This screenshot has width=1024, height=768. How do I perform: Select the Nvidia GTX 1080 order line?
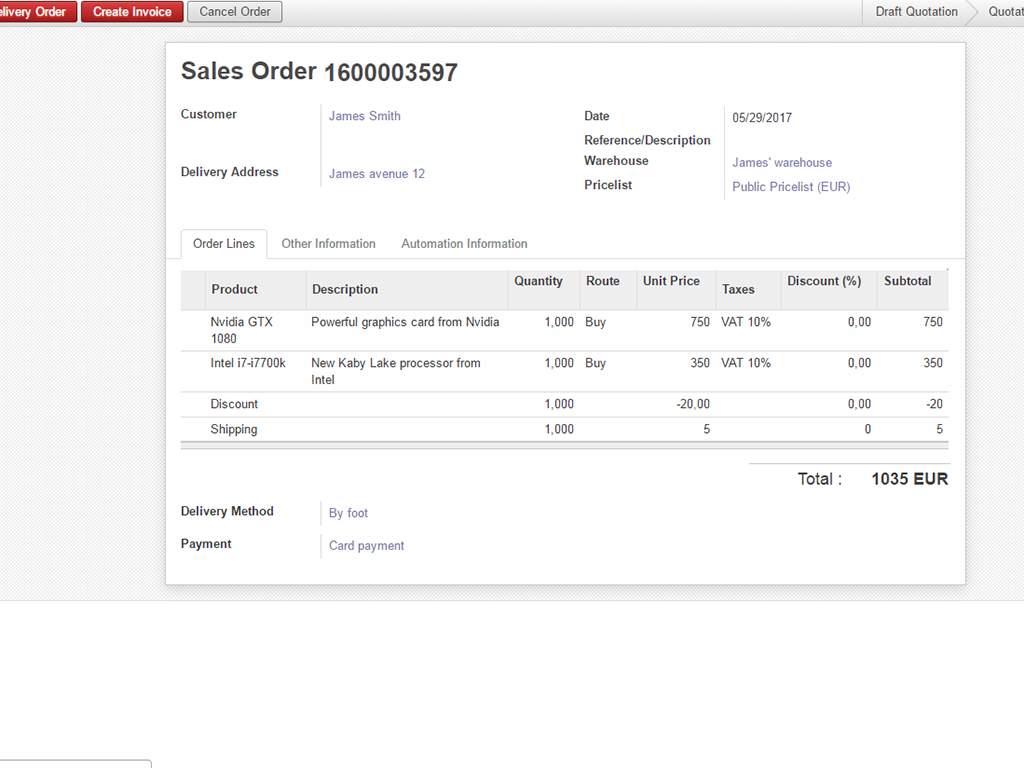click(x=241, y=330)
